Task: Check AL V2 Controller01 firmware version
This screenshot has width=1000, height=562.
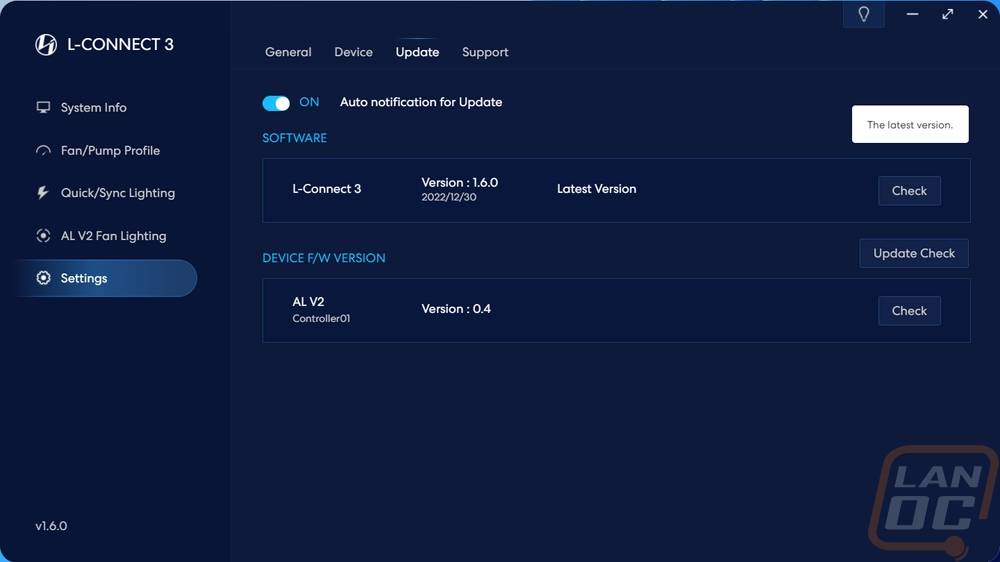Action: coord(909,311)
